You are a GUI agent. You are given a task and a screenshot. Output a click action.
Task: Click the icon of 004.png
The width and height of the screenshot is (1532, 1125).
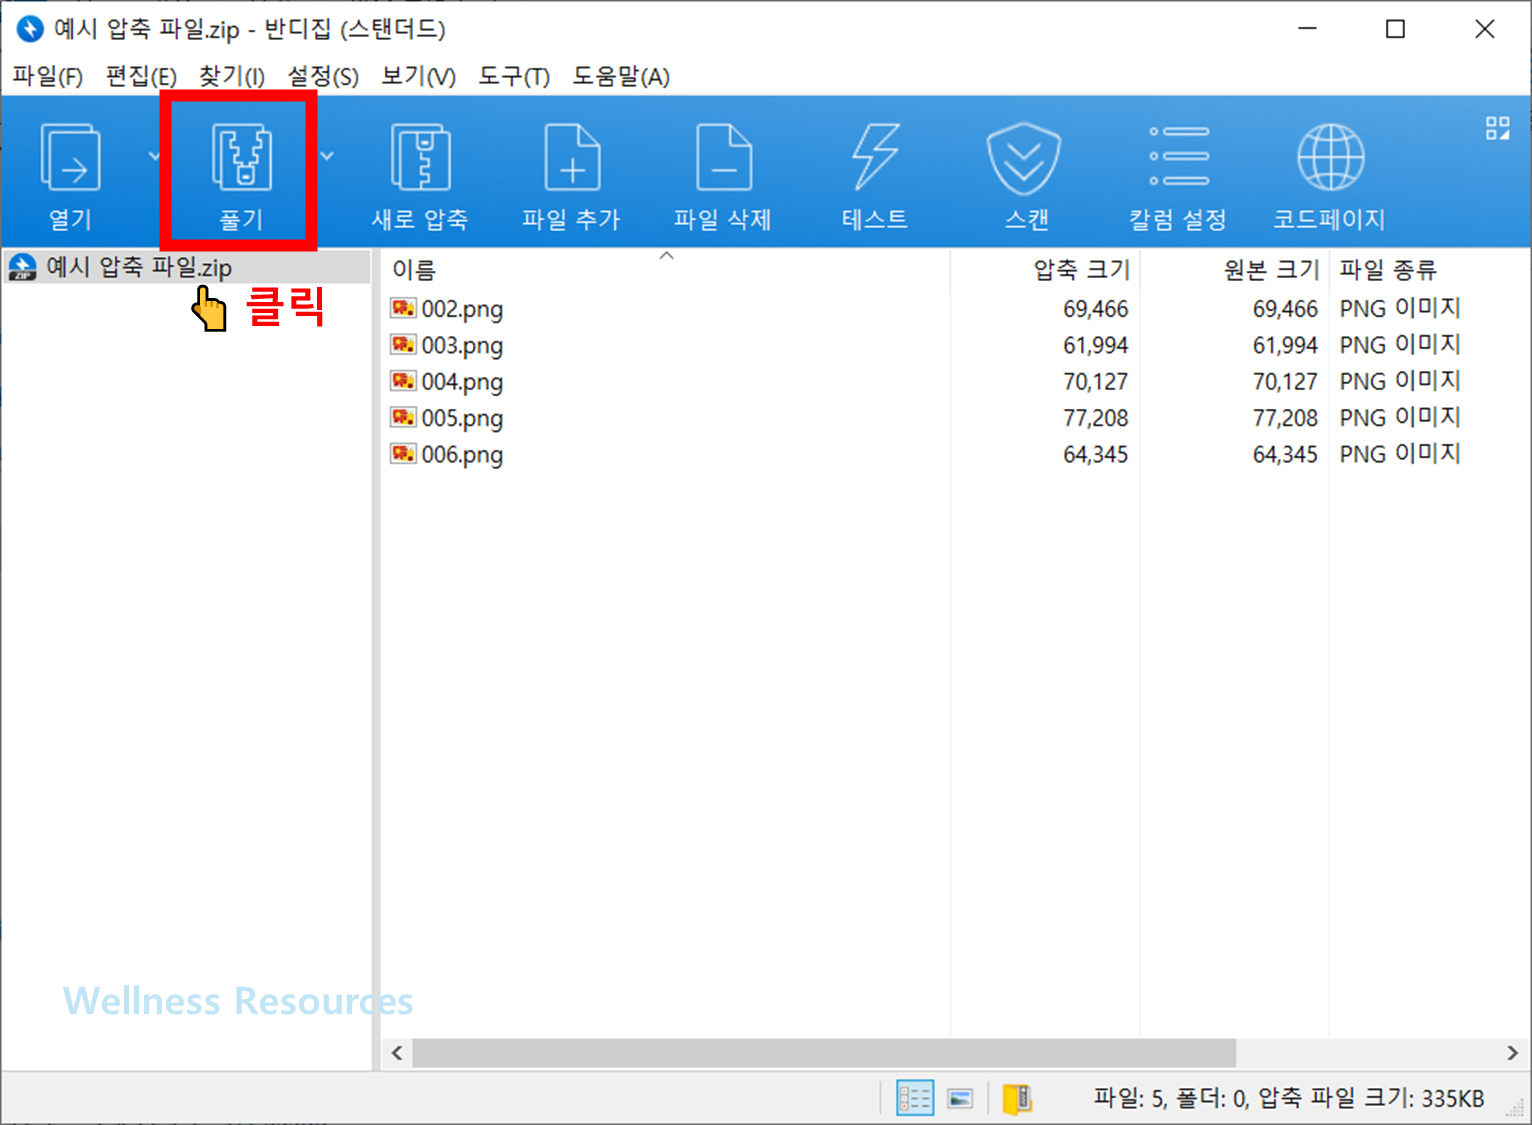click(403, 381)
